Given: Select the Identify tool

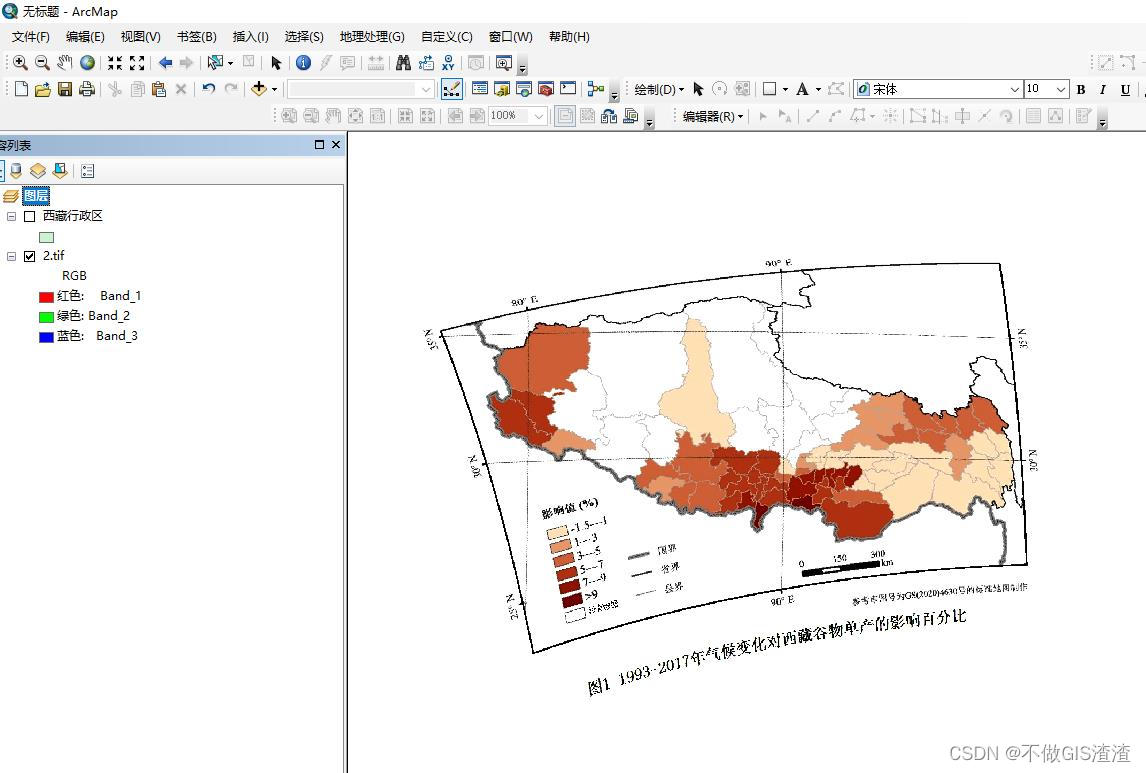Looking at the screenshot, I should (304, 62).
